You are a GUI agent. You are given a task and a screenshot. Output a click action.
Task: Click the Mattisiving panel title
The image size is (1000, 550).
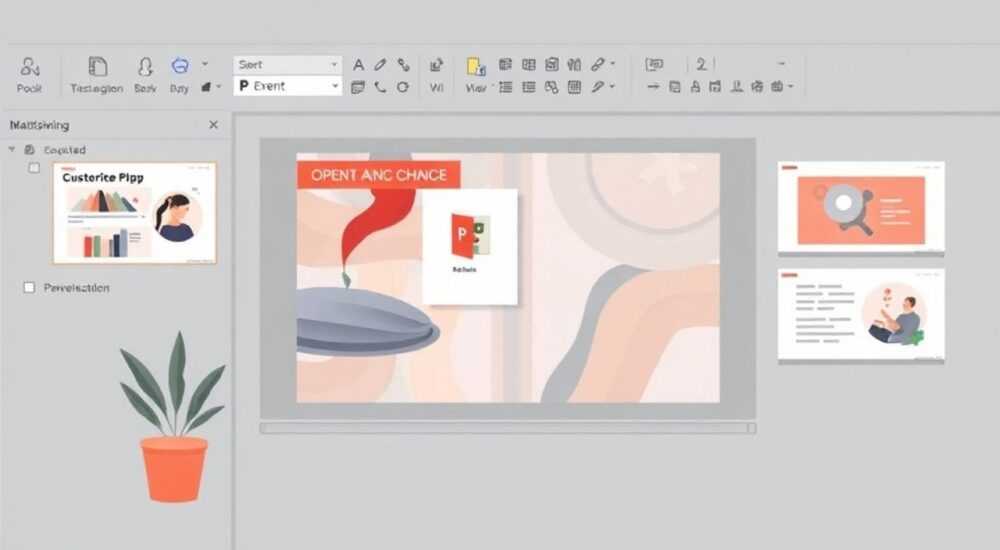(x=40, y=125)
